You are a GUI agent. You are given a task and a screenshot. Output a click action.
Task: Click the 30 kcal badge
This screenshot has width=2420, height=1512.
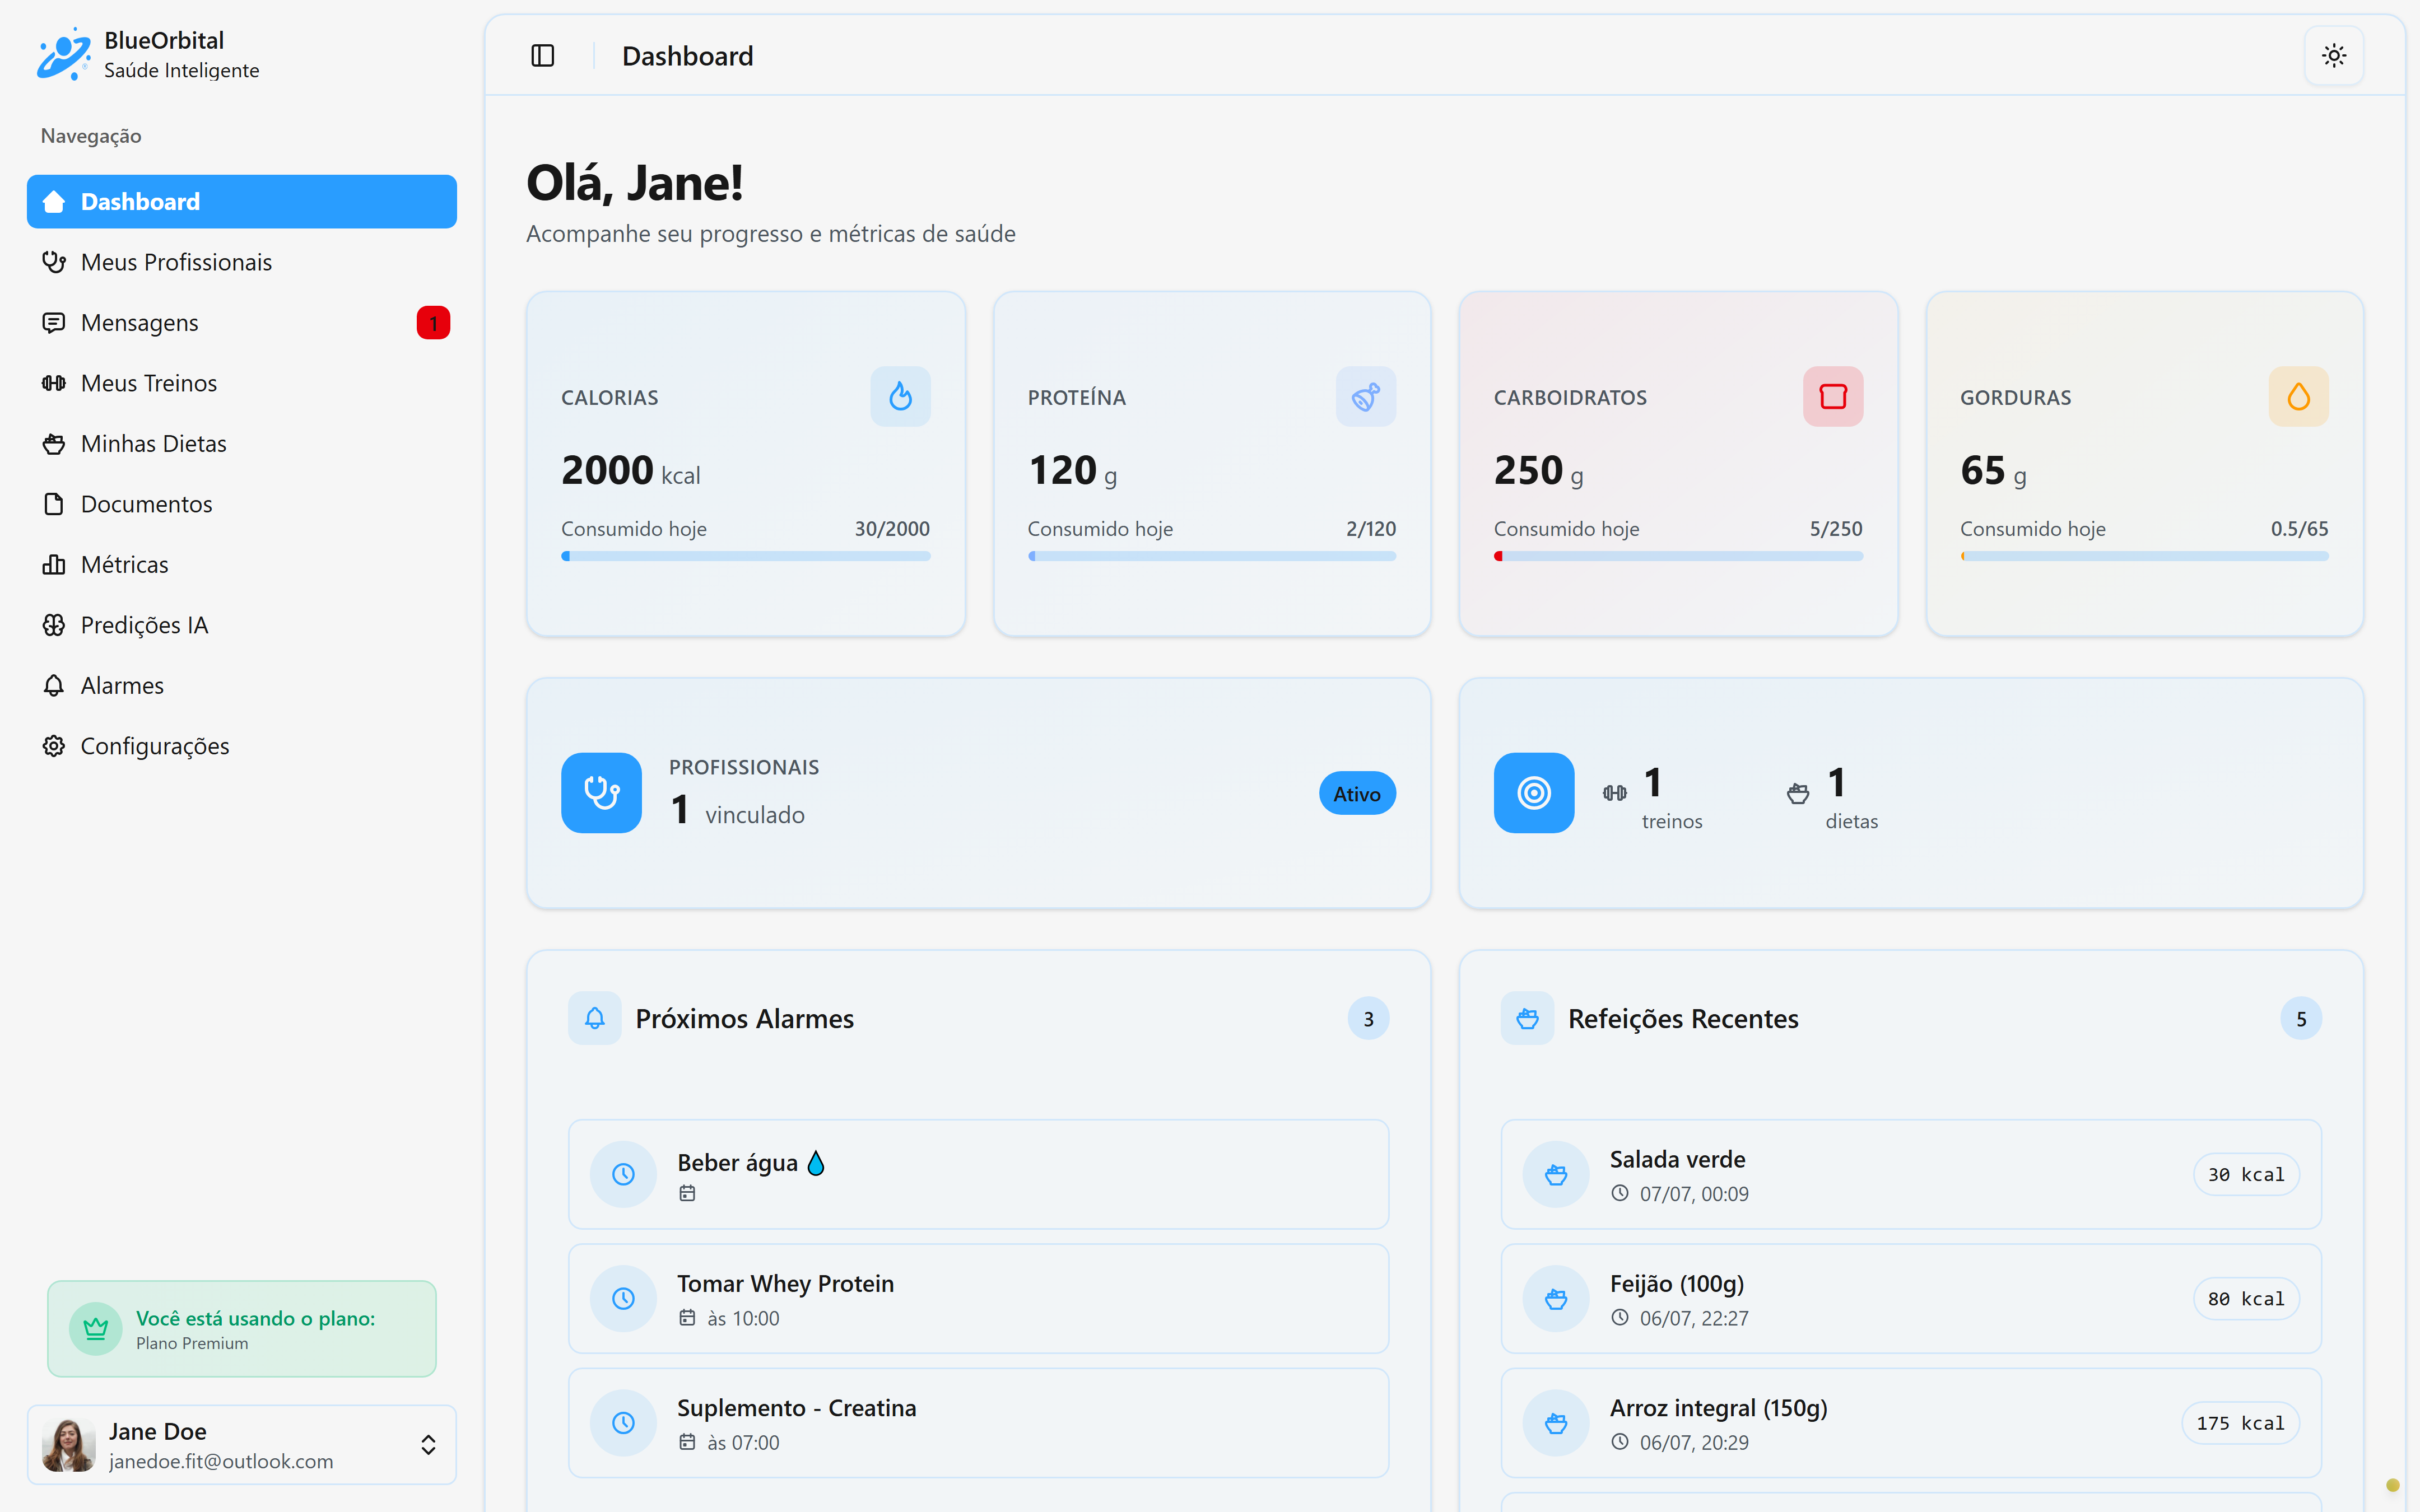2246,1175
